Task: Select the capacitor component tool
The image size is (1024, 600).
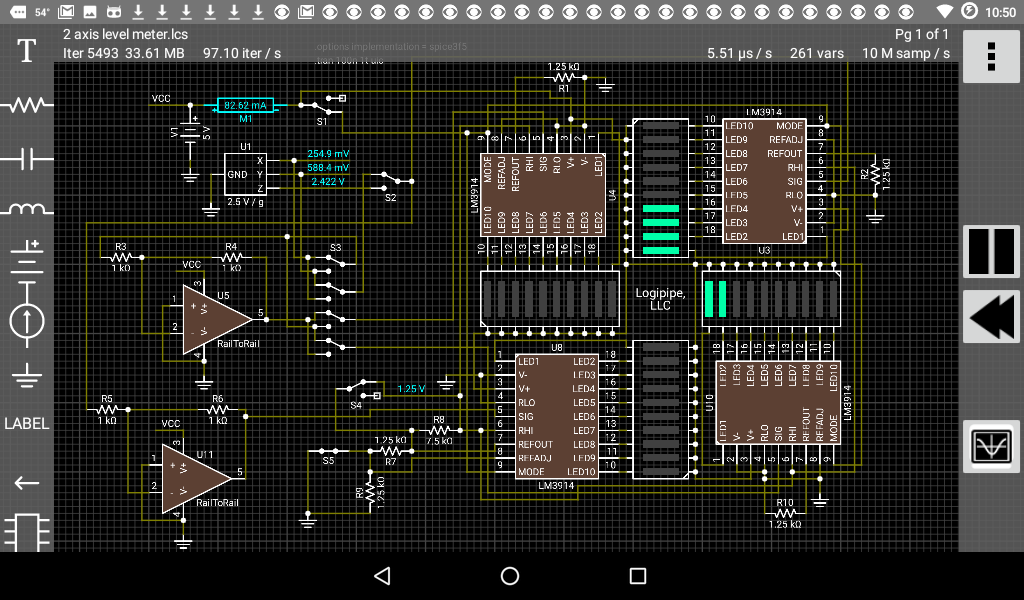Action: tap(26, 158)
